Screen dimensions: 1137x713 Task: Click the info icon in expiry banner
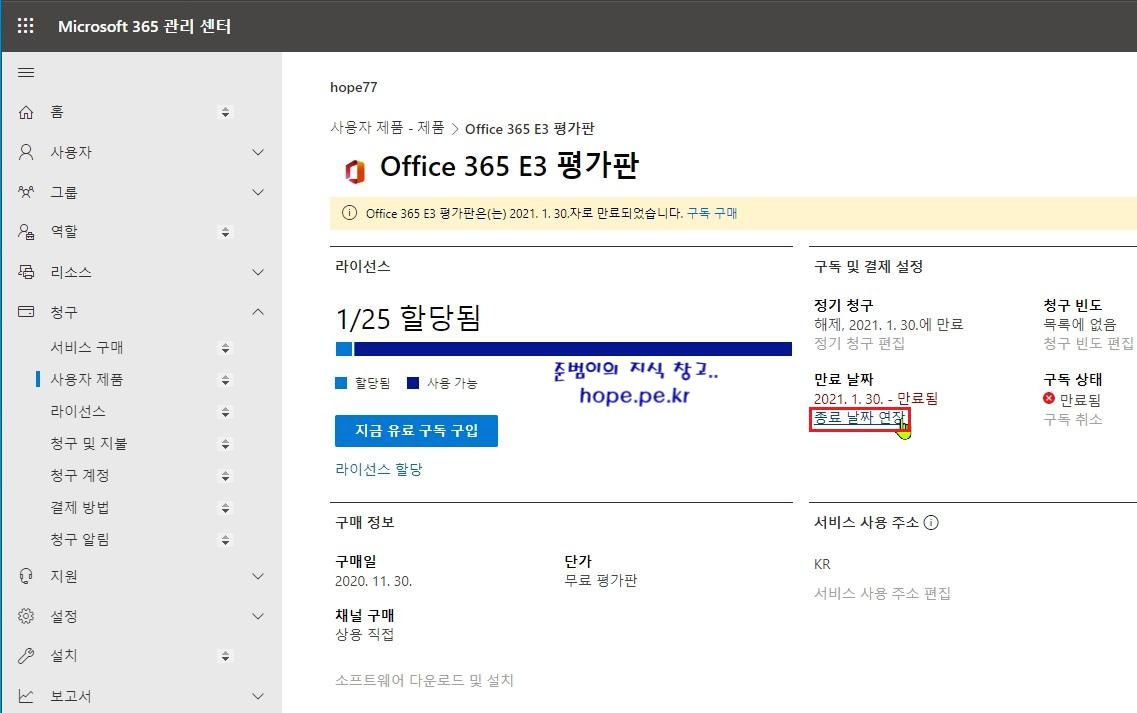click(350, 213)
